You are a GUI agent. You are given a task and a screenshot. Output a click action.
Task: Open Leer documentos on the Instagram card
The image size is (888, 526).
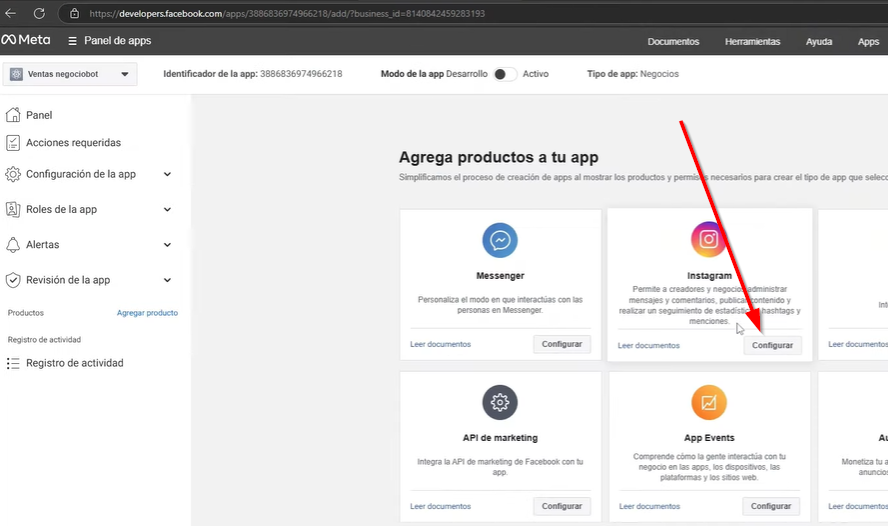click(x=648, y=345)
